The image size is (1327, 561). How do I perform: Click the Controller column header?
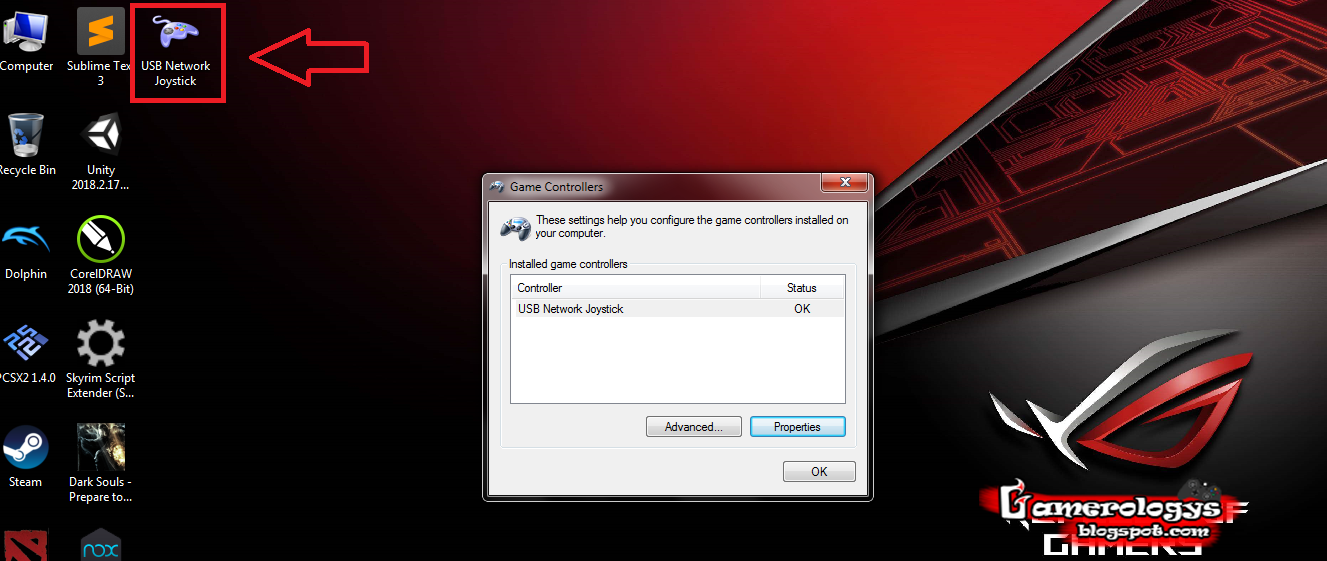pos(636,288)
